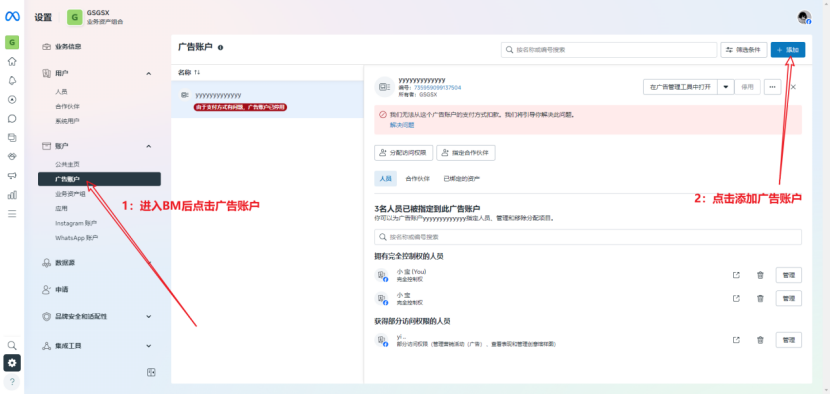Click 分配访问权限 button
830x394 pixels.
pyautogui.click(x=403, y=153)
